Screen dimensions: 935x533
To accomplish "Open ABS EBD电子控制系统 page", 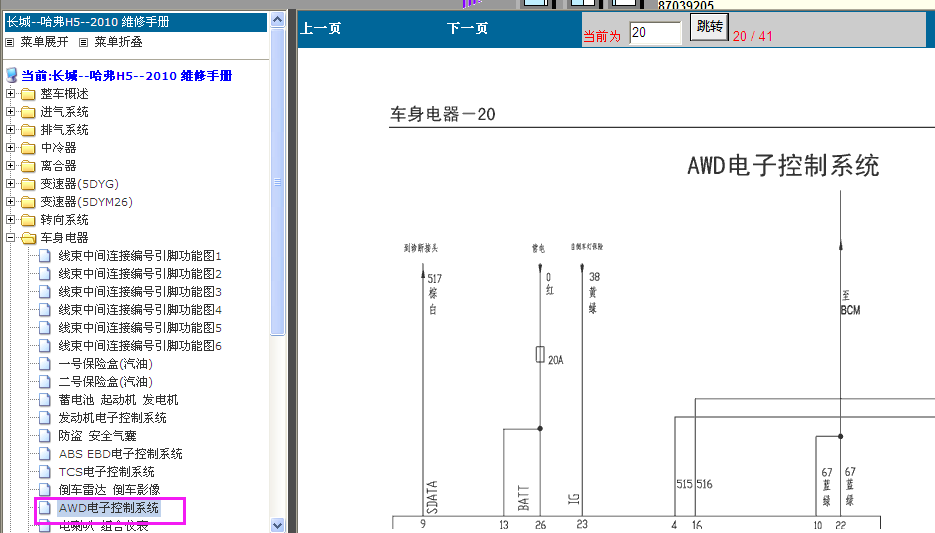I will (x=120, y=454).
